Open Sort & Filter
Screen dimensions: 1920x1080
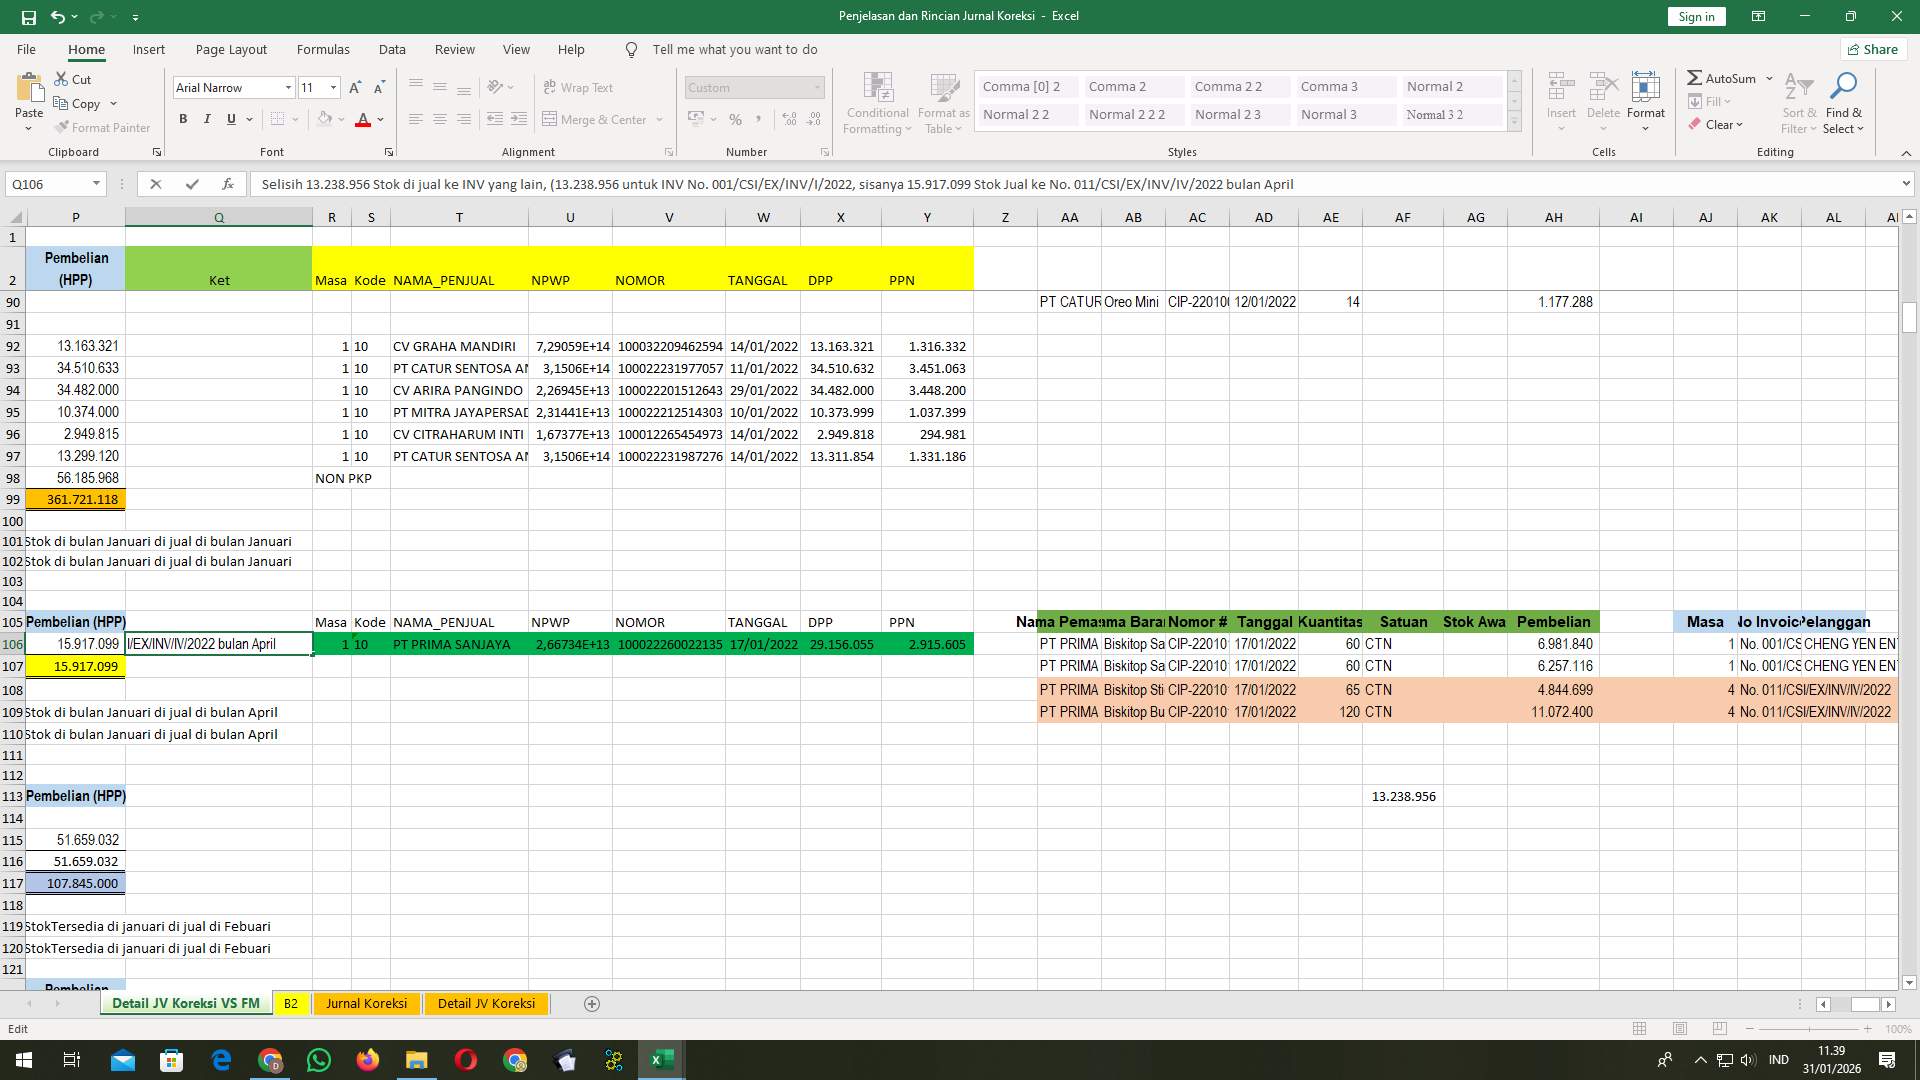[x=1798, y=103]
